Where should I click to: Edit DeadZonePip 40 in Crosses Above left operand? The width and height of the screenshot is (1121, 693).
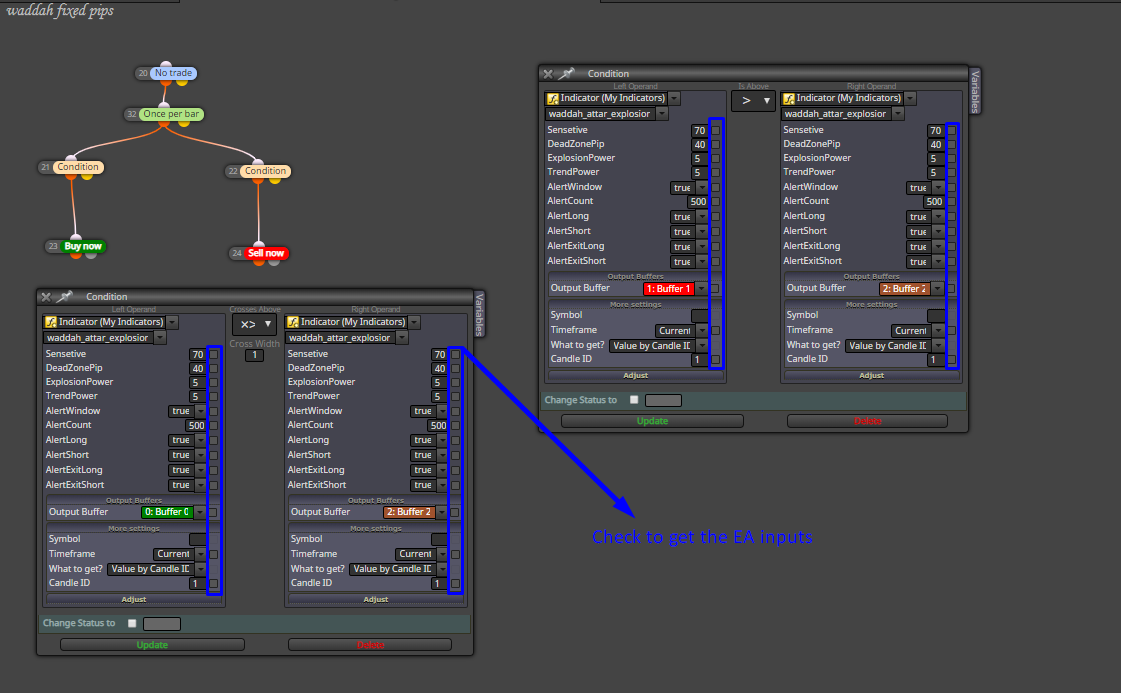[197, 369]
